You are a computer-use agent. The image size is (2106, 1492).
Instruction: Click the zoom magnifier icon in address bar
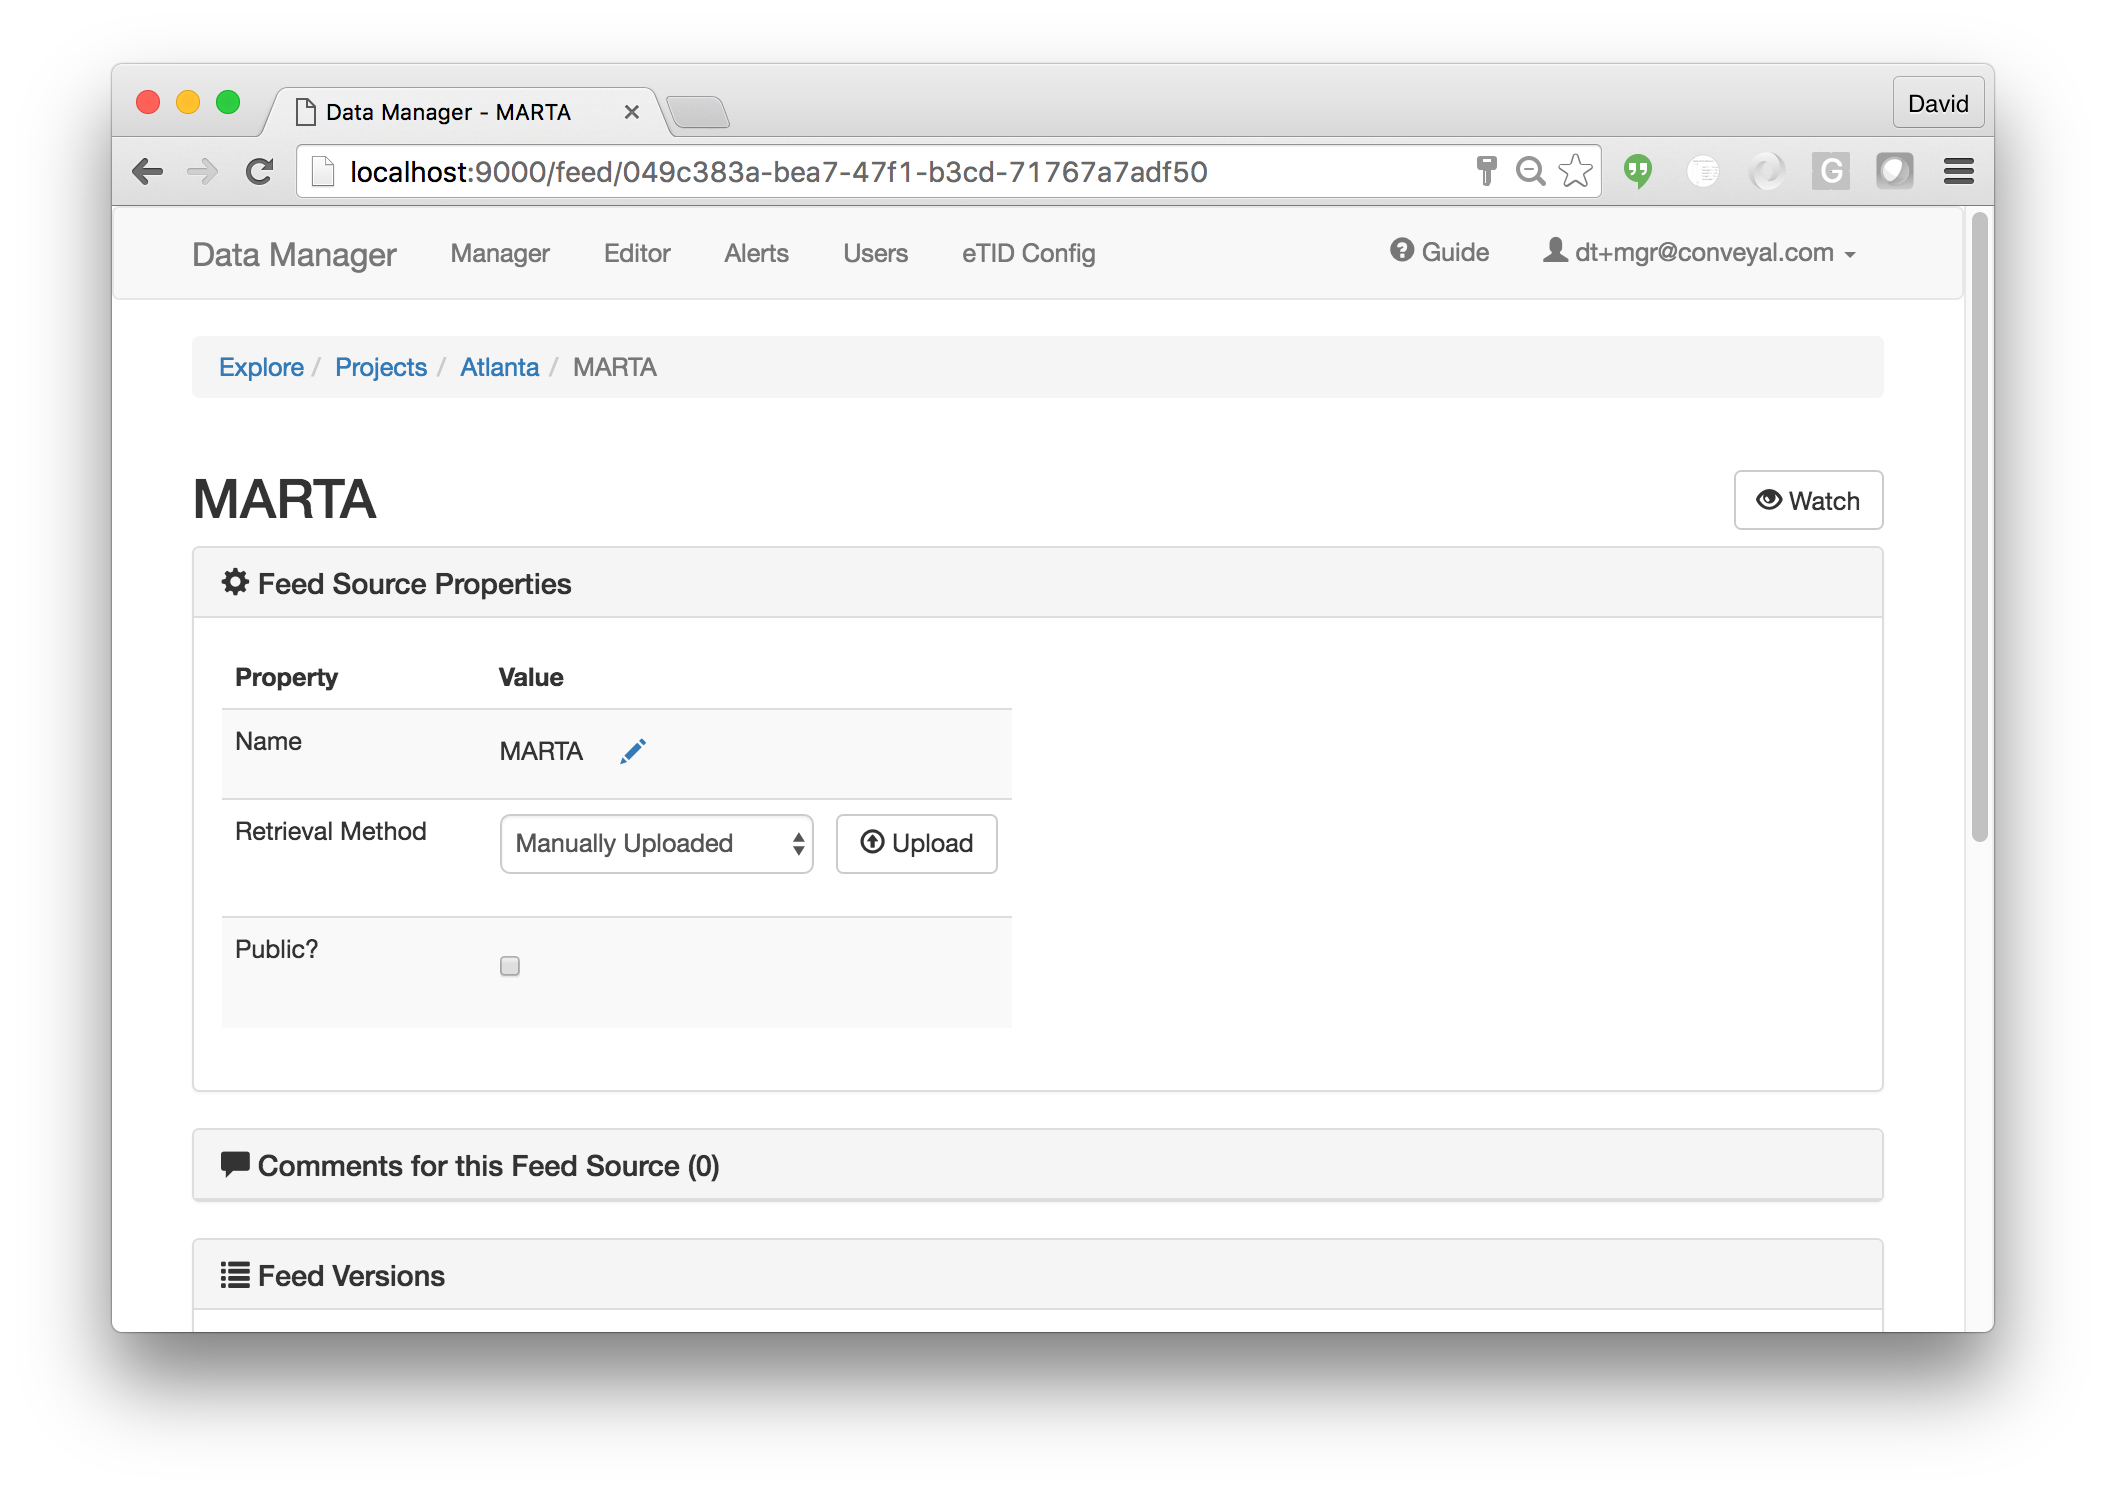coord(1530,171)
